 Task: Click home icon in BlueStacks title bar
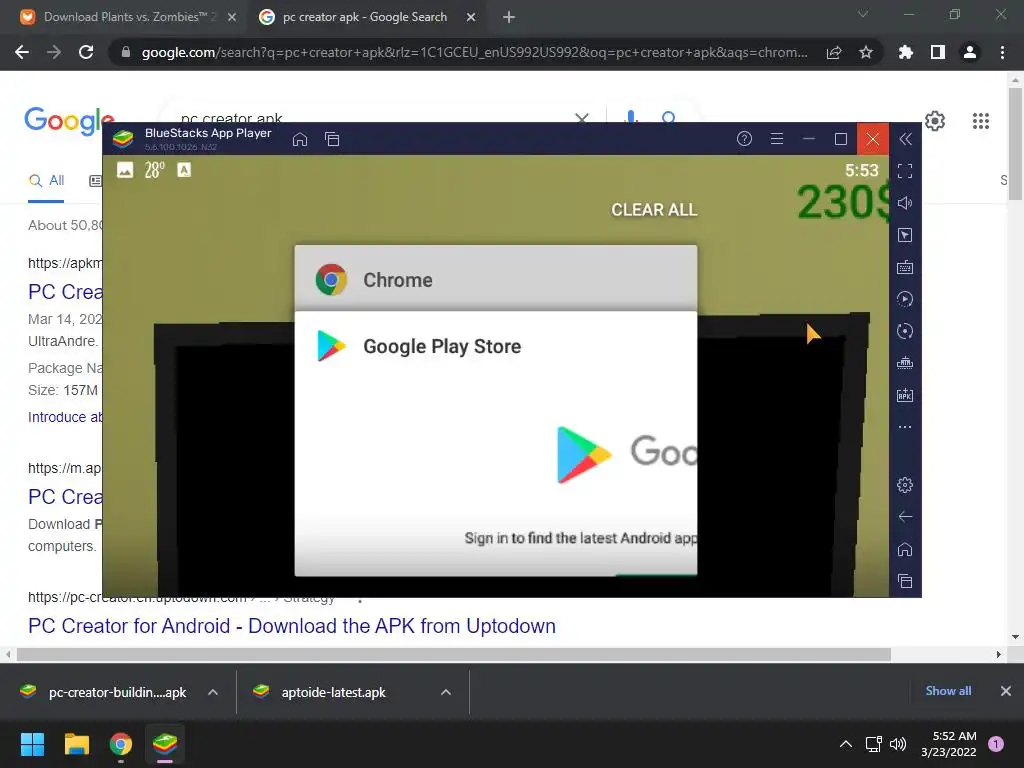300,139
